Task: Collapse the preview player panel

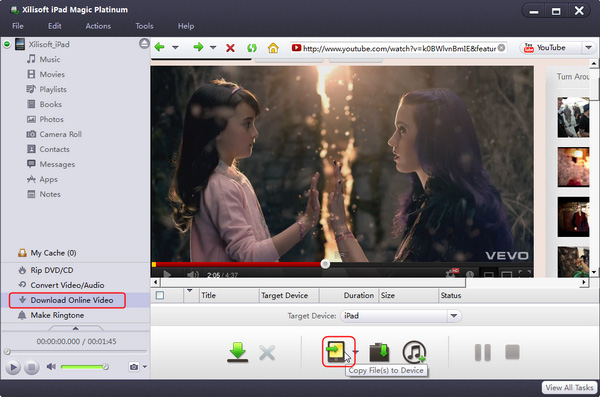Action: (76, 328)
